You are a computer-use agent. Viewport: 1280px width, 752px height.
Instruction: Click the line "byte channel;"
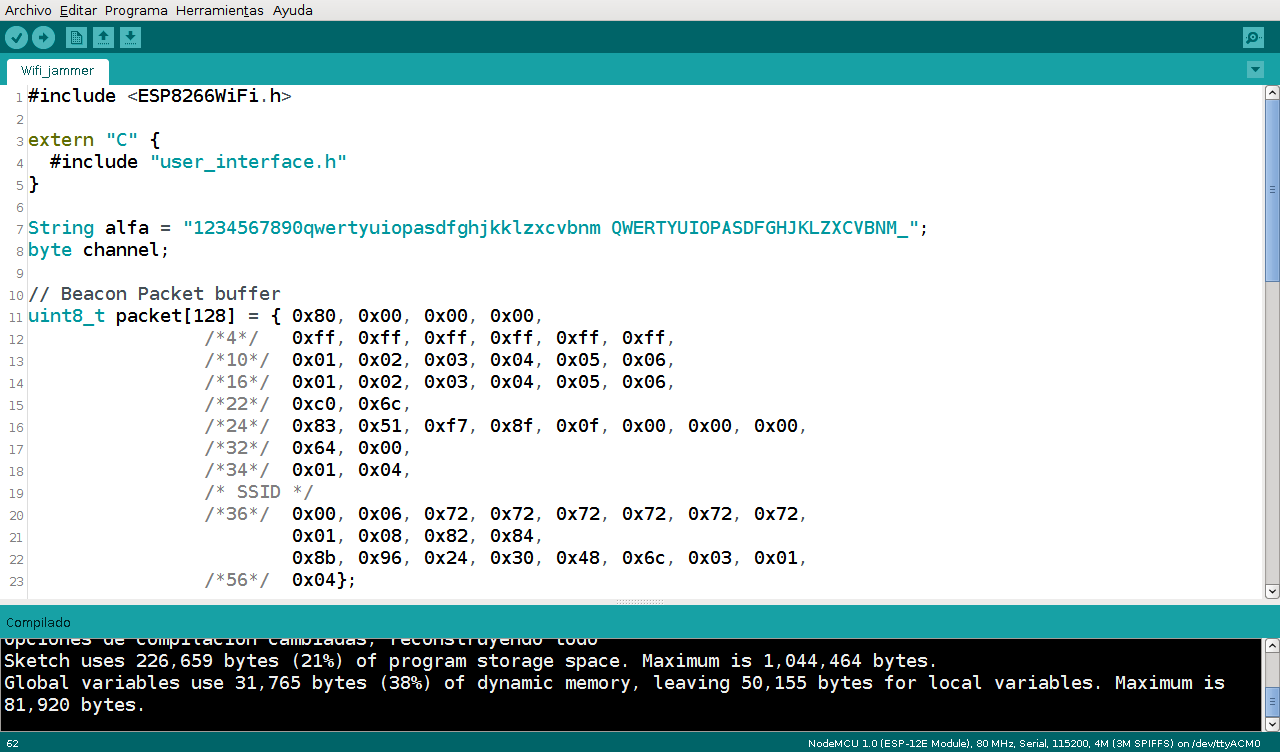point(99,250)
